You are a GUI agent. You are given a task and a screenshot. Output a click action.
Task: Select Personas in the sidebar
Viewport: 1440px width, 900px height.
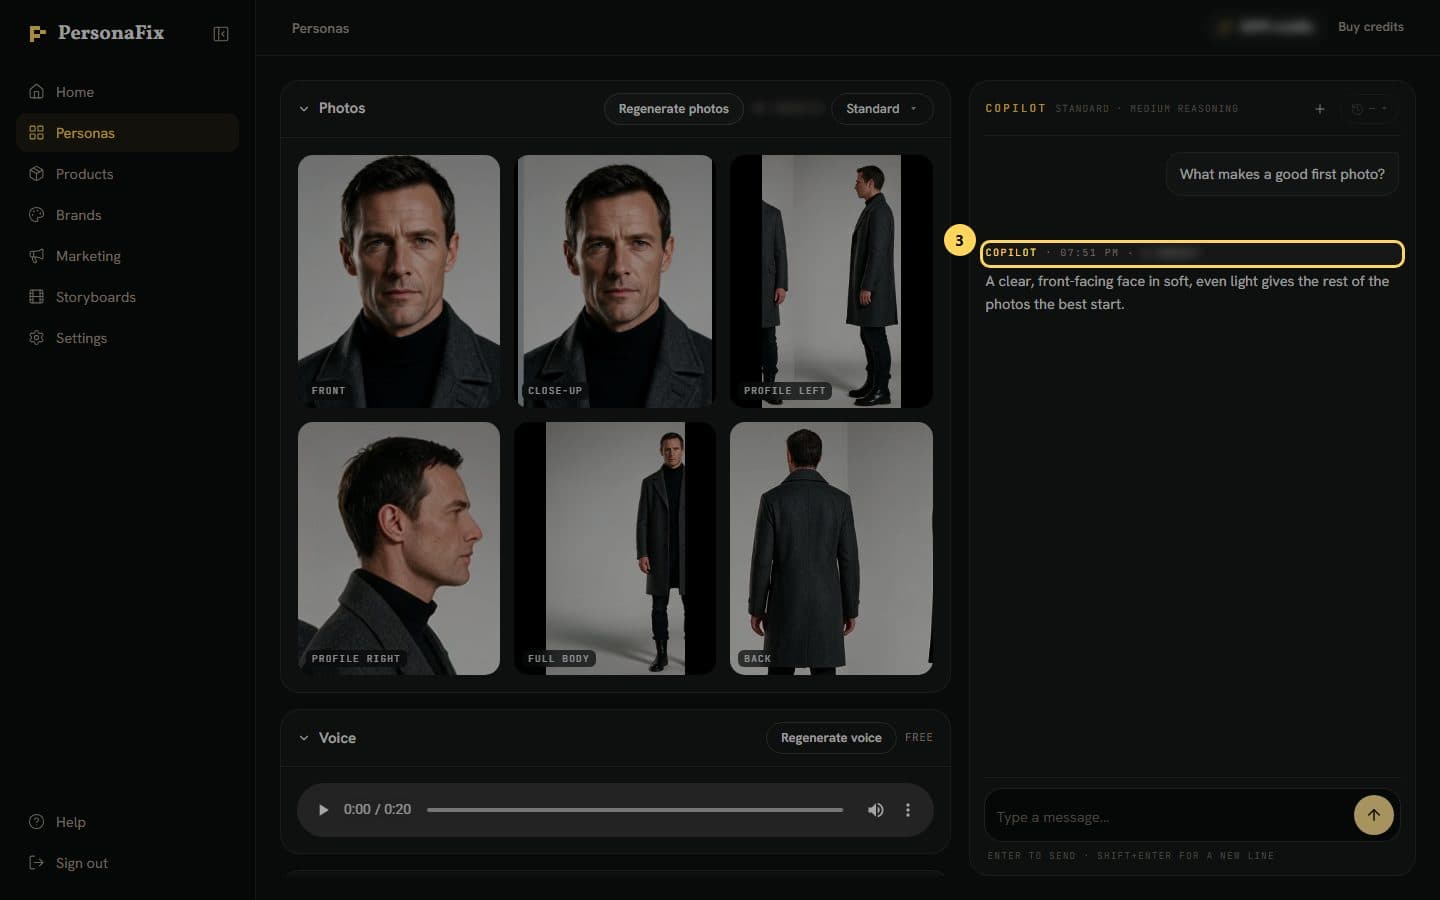click(x=127, y=133)
